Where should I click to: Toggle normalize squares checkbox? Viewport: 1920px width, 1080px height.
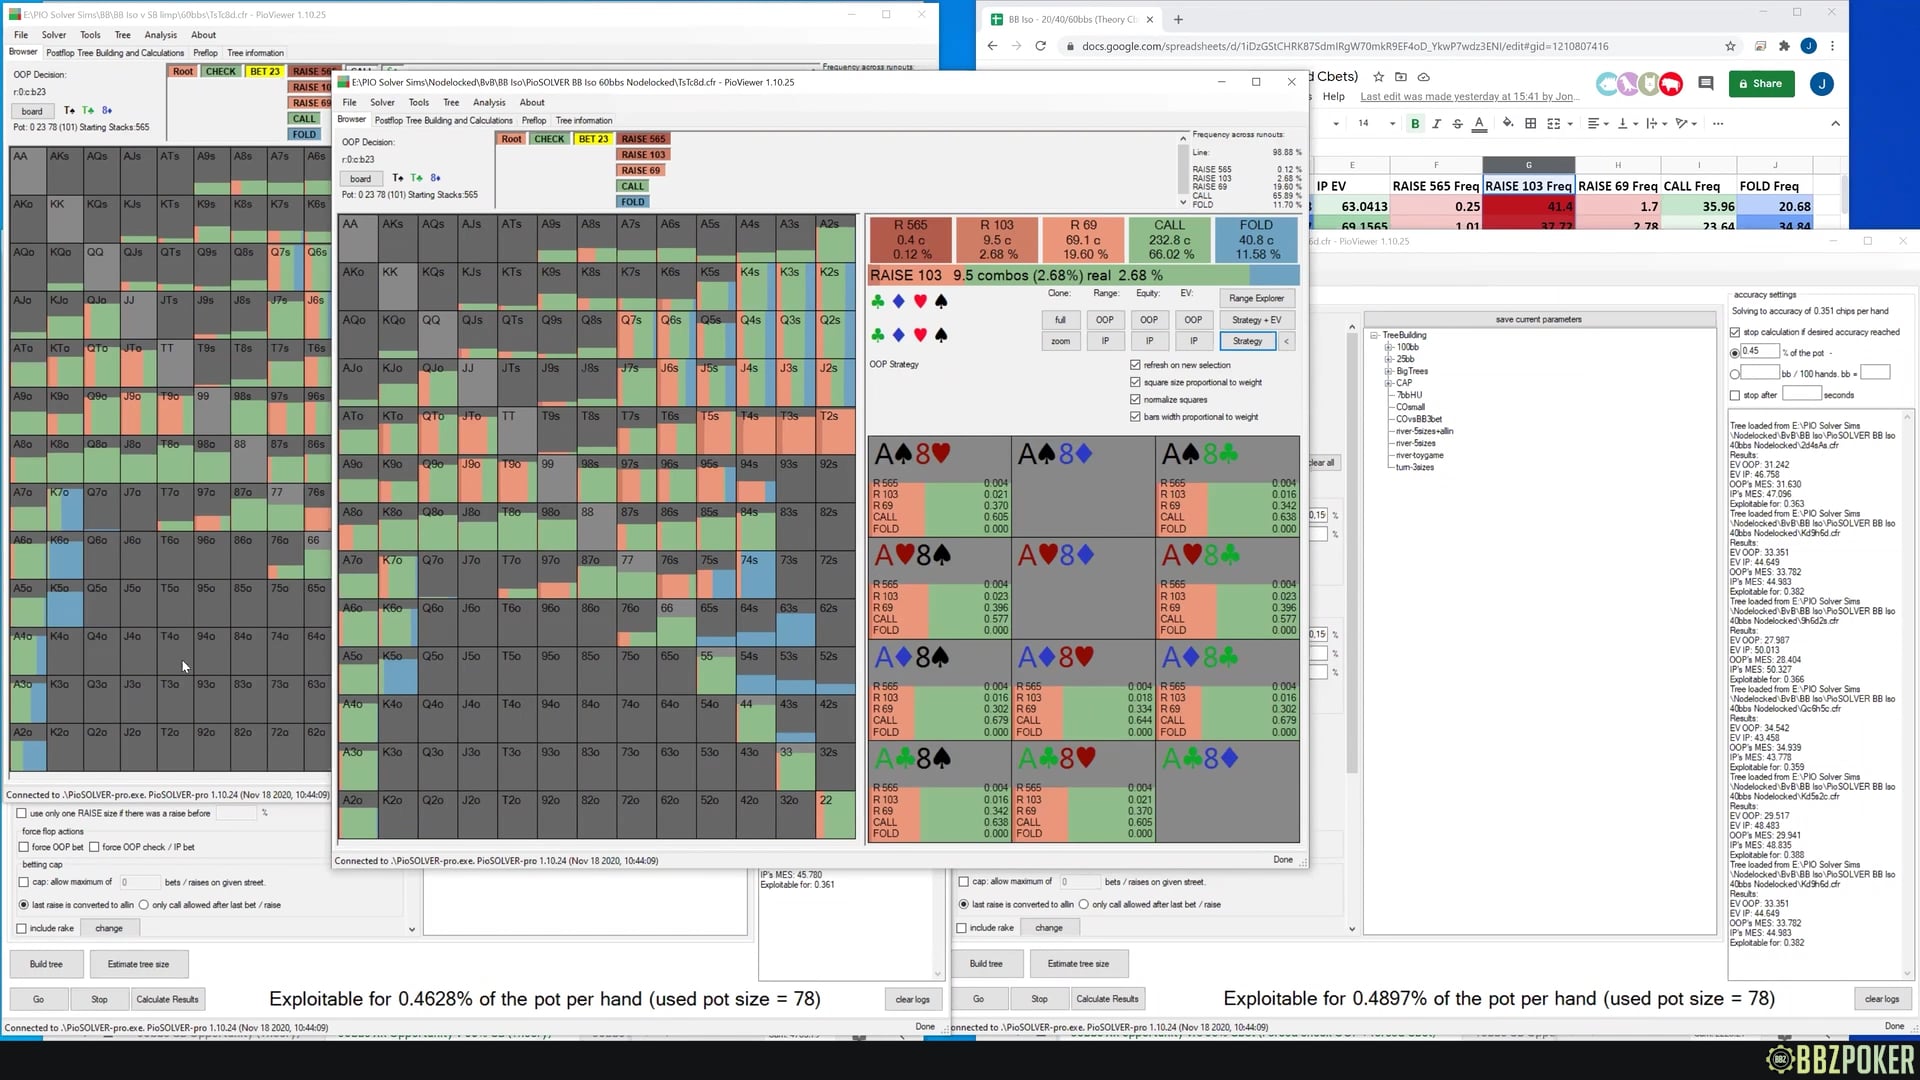1135,399
